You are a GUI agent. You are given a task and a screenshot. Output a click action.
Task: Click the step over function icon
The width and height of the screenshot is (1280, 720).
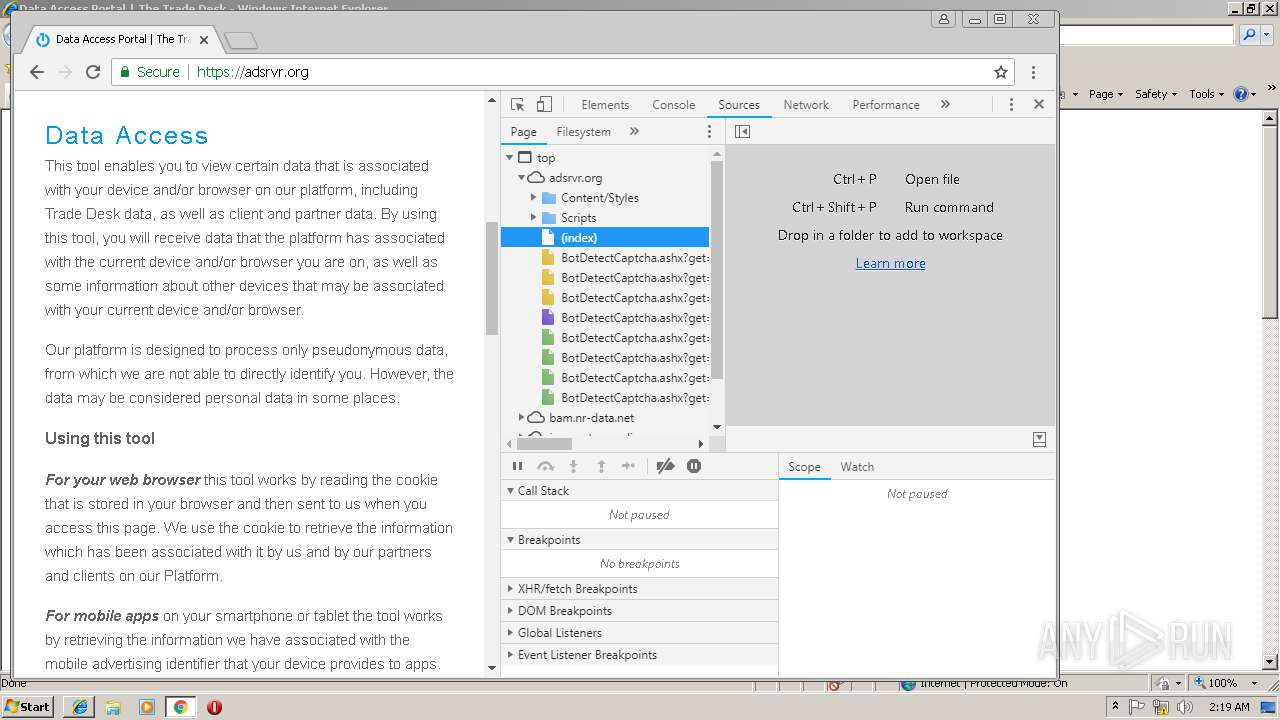(x=545, y=466)
